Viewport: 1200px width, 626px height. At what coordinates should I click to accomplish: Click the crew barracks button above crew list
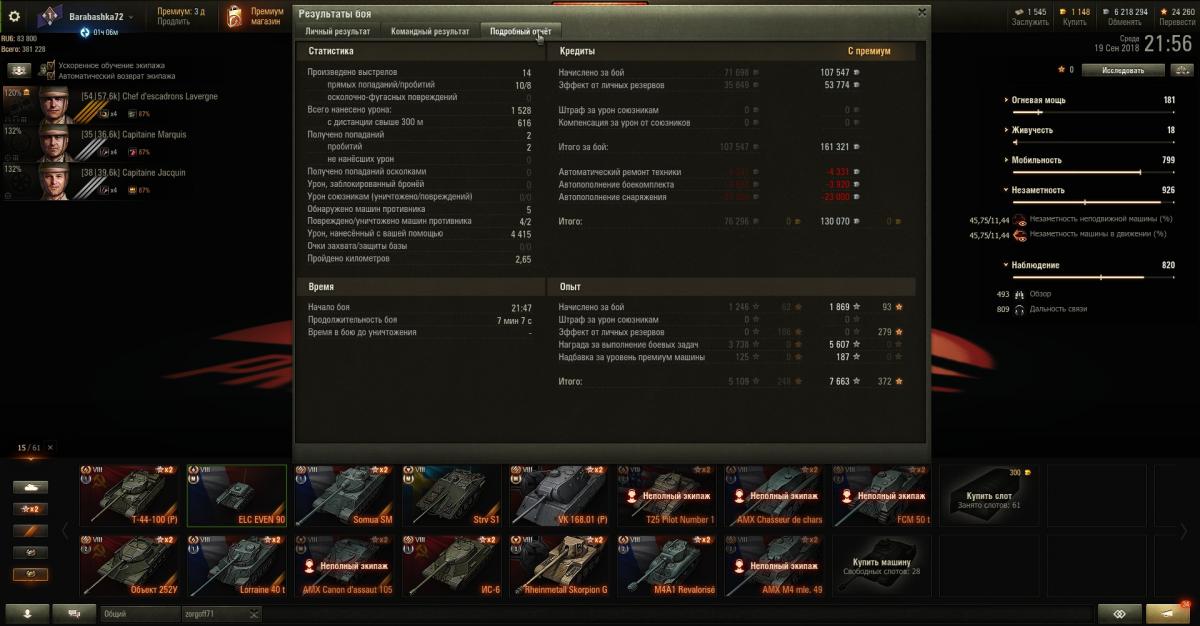pyautogui.click(x=20, y=70)
